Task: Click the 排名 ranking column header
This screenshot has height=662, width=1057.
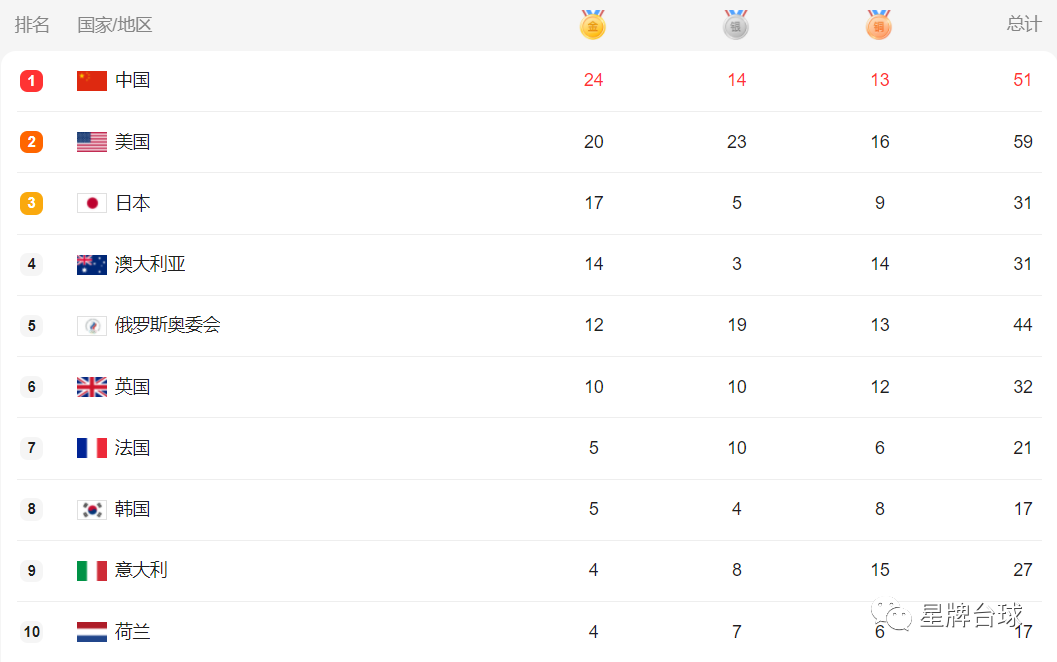Action: (x=32, y=25)
